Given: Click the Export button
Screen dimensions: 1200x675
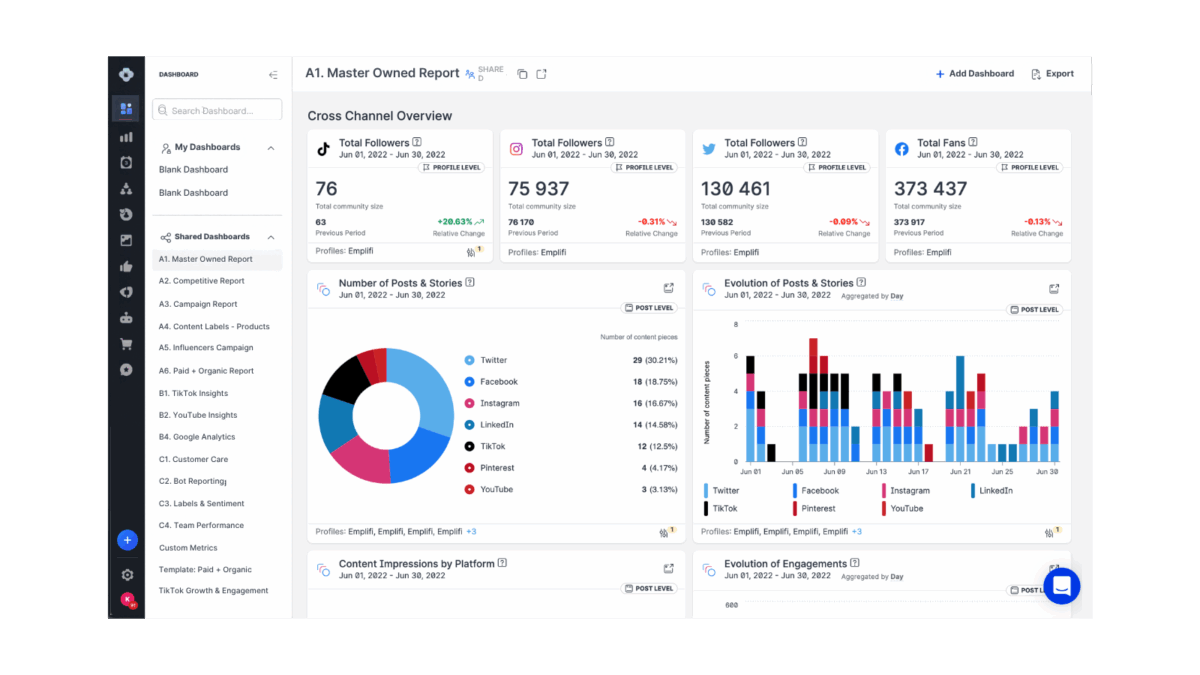Looking at the screenshot, I should point(1053,74).
